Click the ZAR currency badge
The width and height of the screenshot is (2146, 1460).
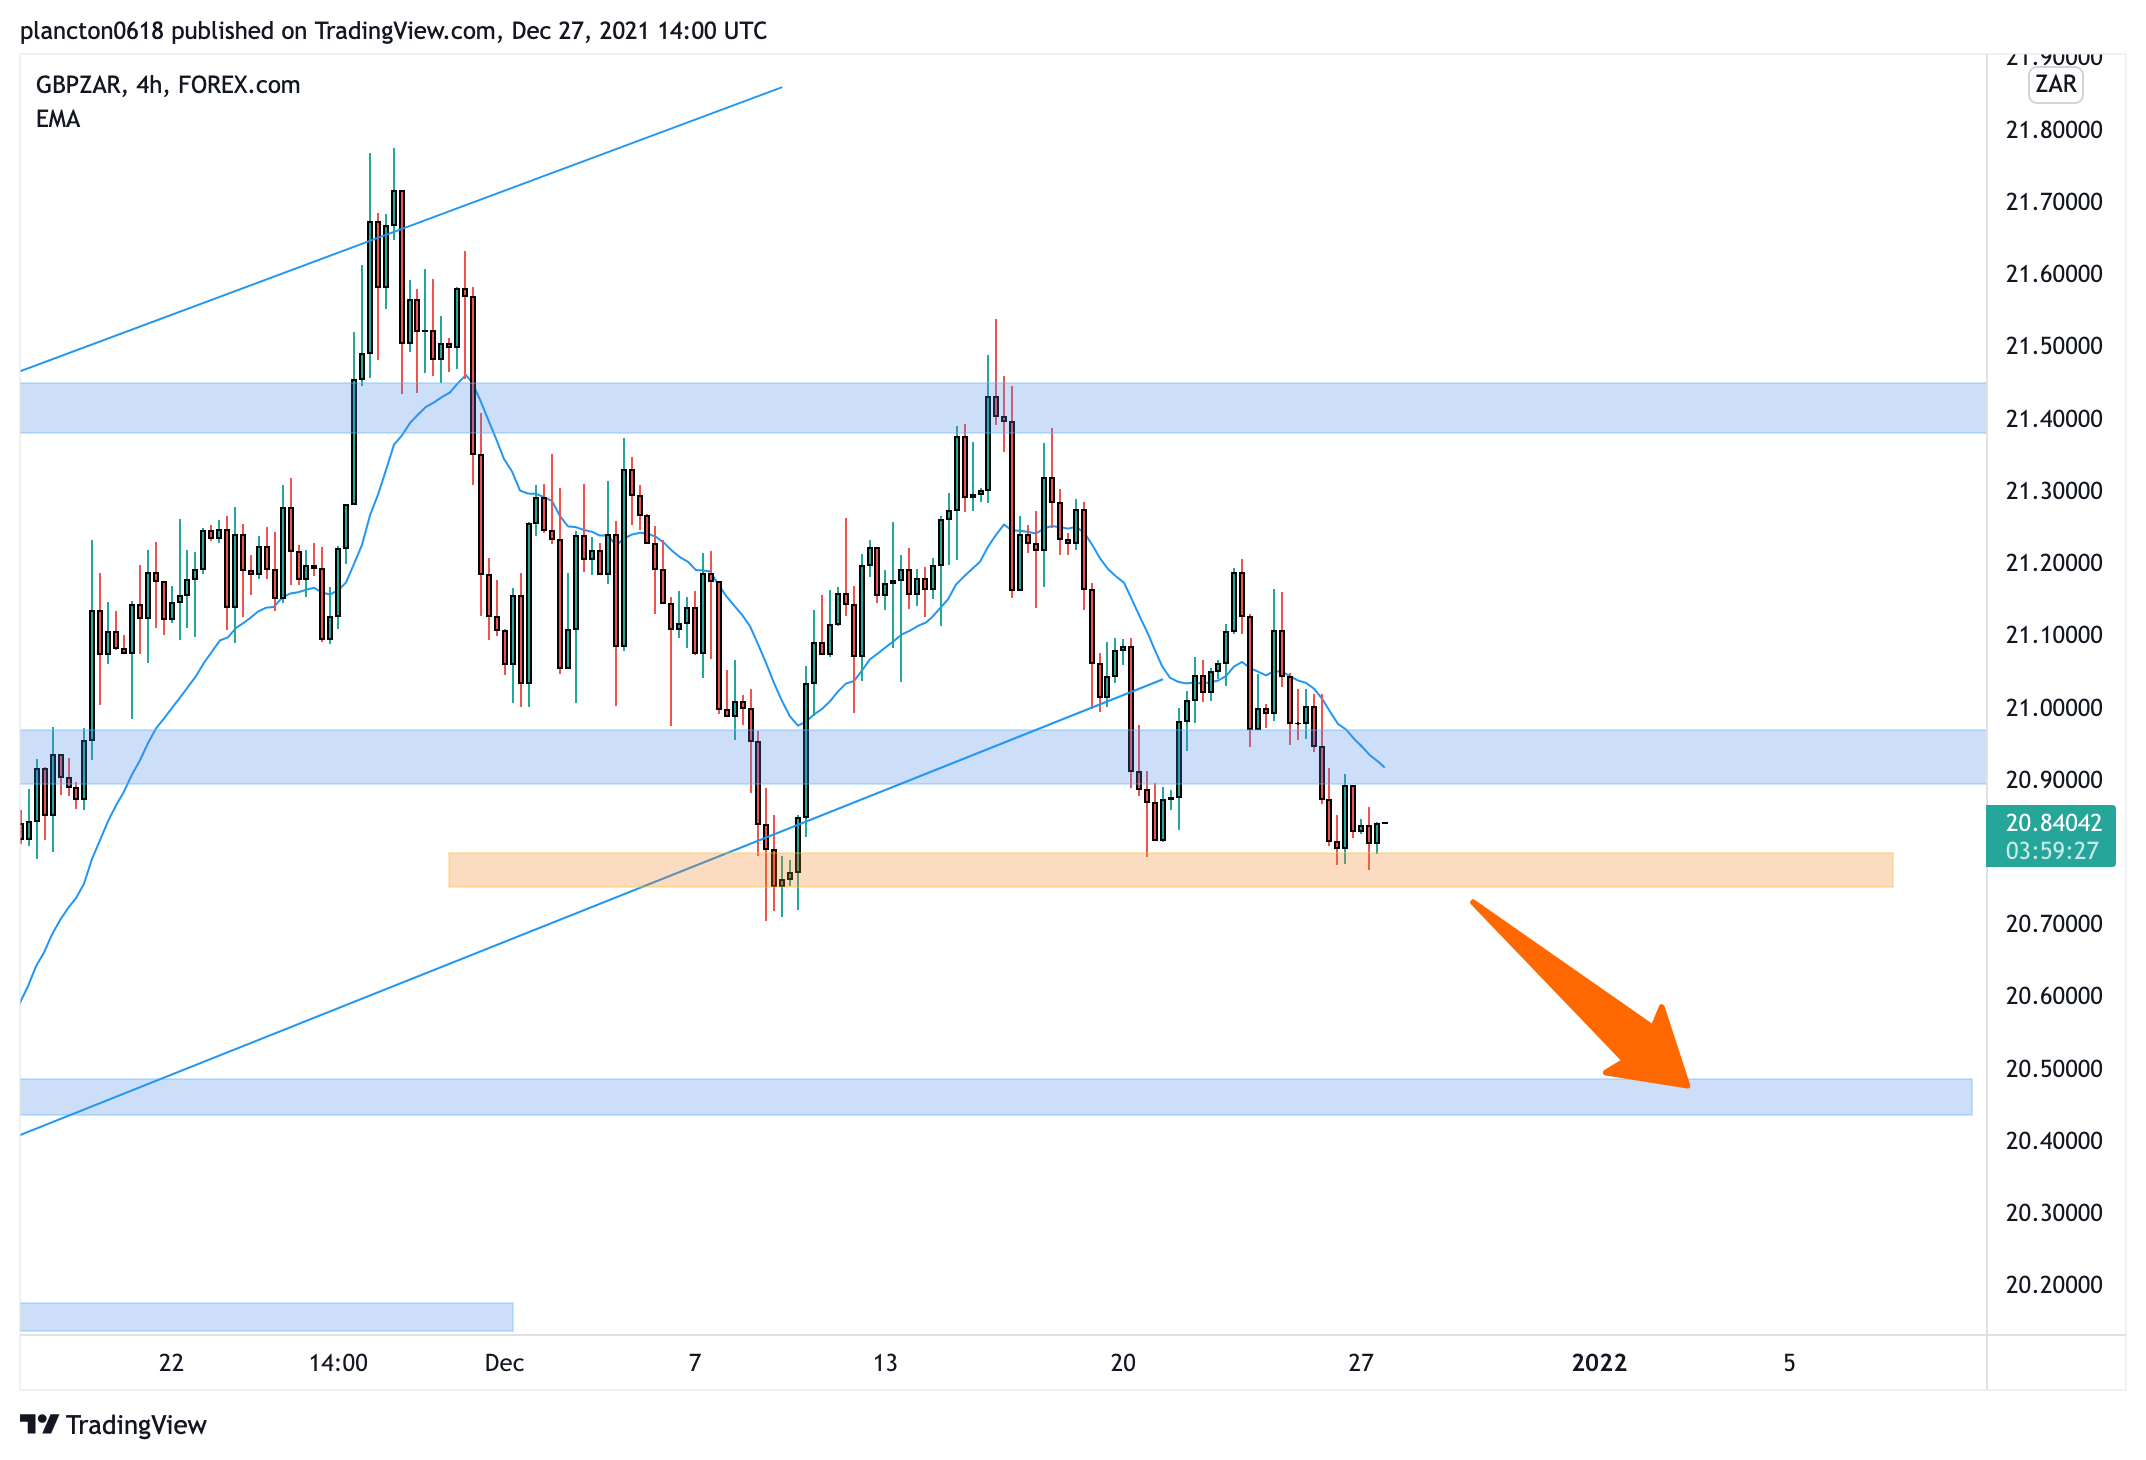[2056, 84]
